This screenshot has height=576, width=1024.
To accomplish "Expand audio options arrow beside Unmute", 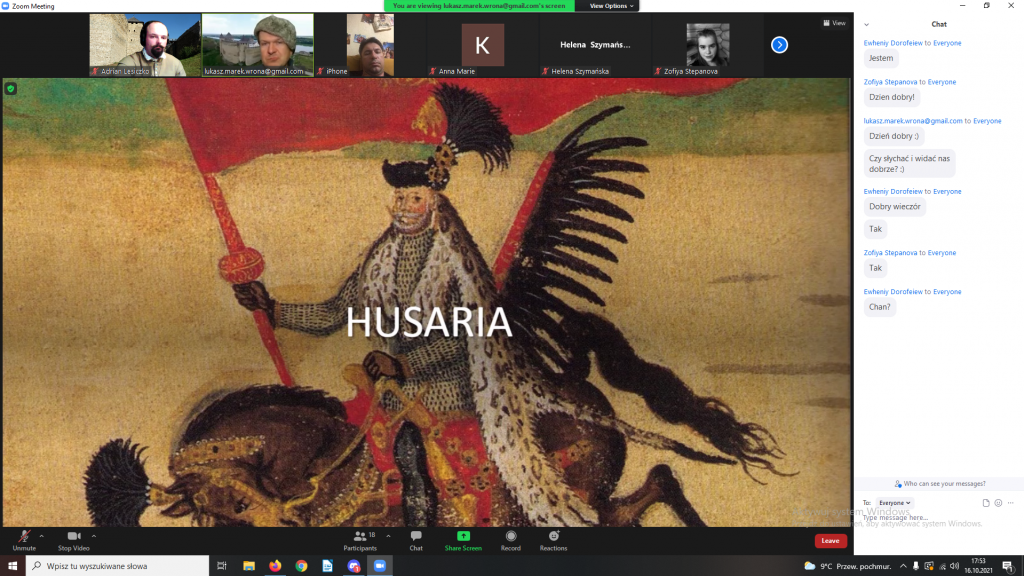I will [41, 536].
